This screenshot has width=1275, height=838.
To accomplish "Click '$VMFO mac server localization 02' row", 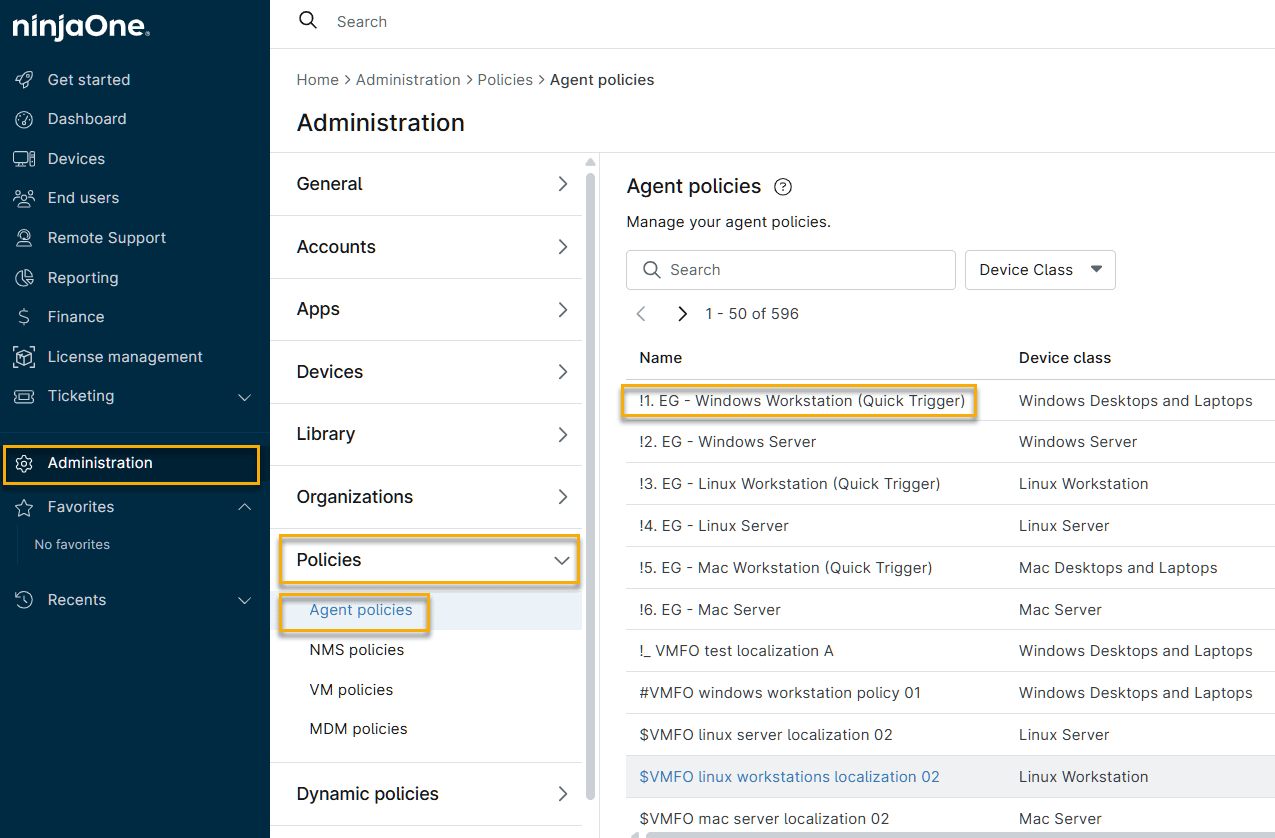I will pos(764,819).
